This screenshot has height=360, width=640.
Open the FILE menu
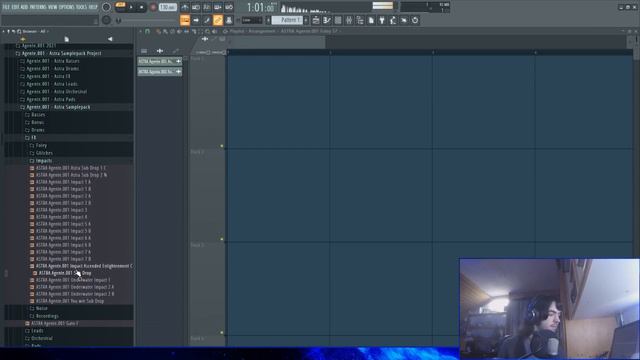6,7
